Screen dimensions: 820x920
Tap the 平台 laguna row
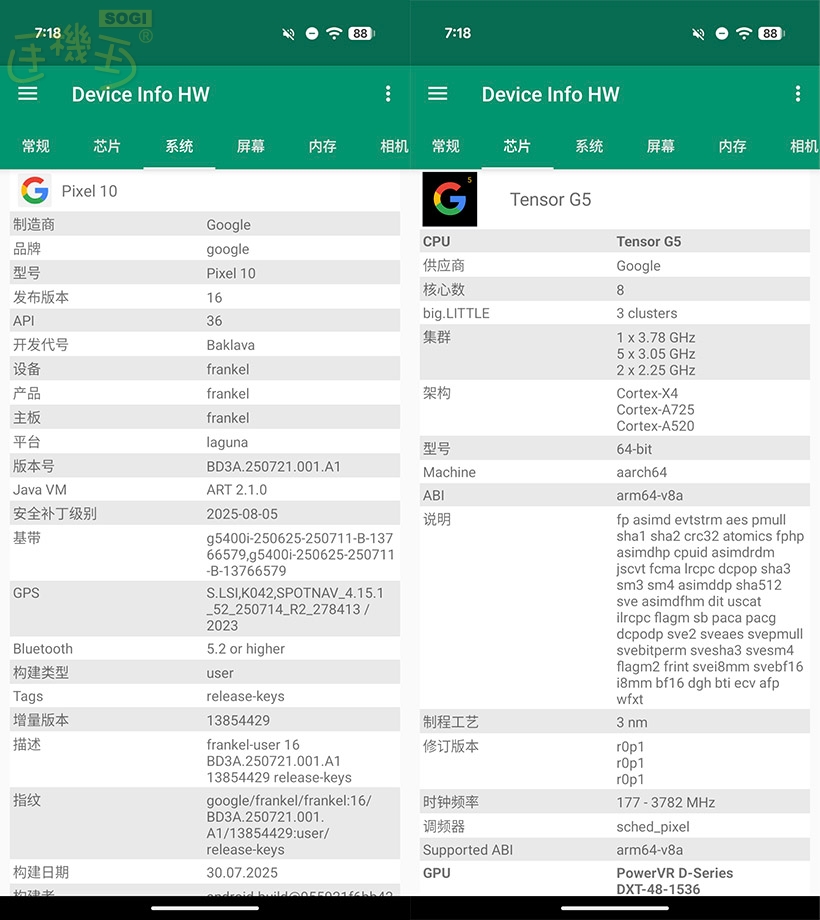click(205, 442)
